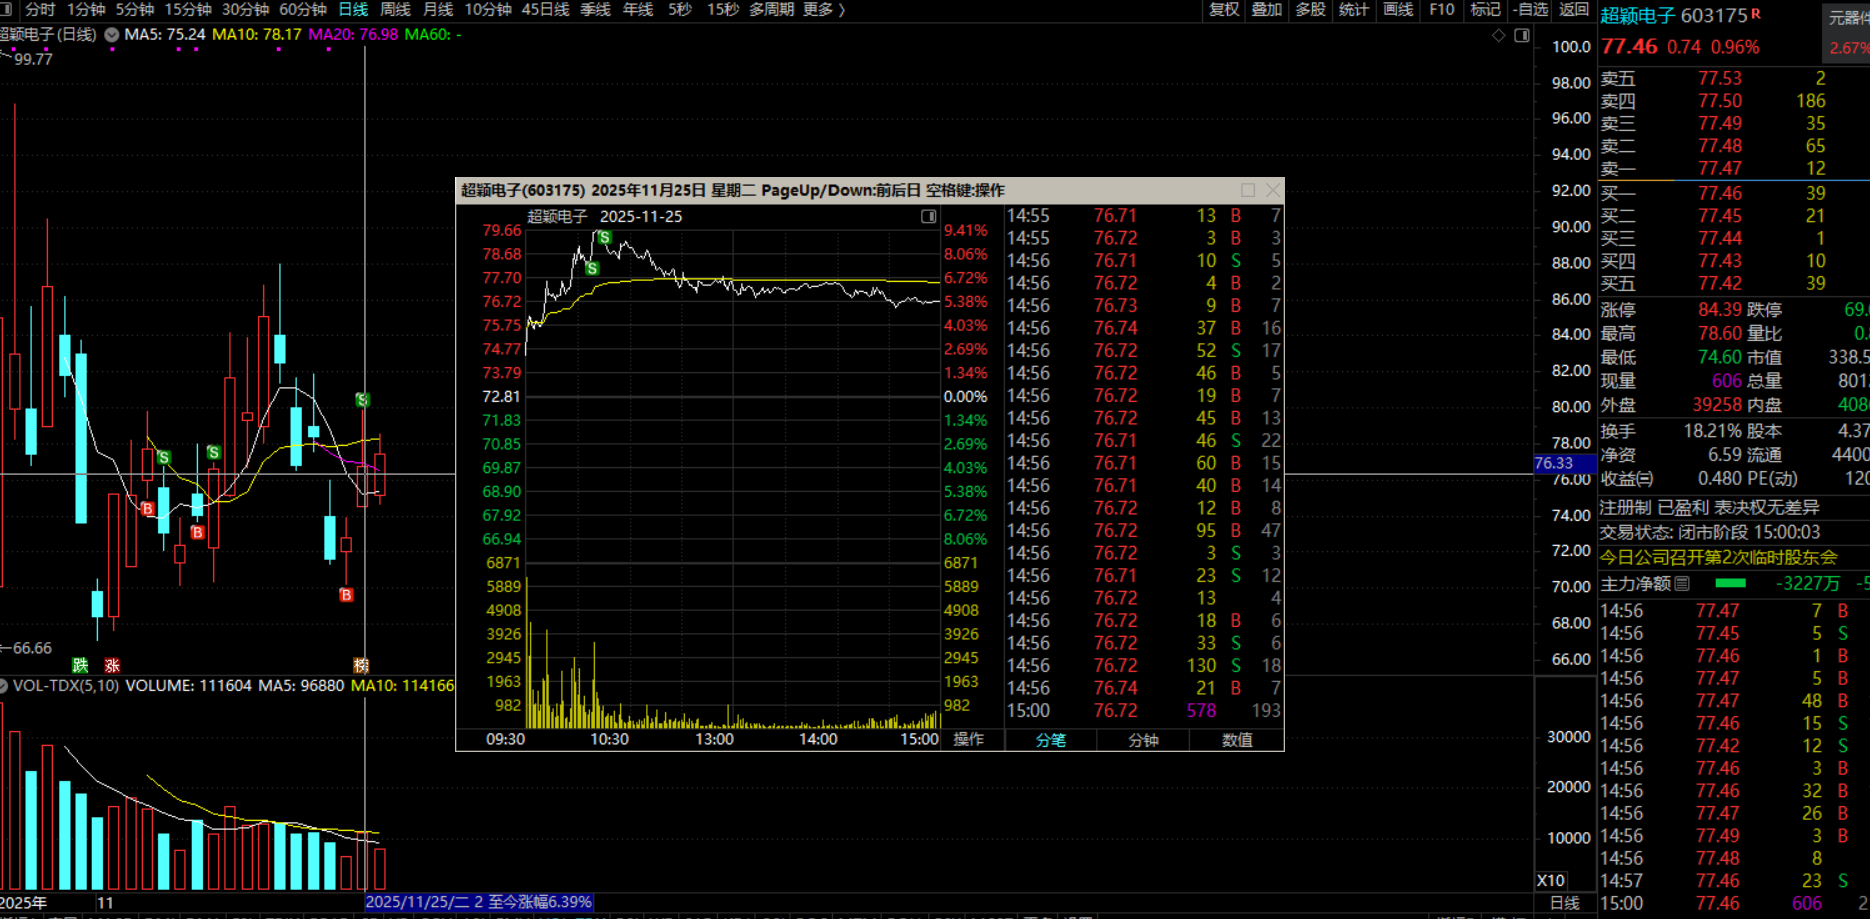
Task: Click the 15:00 tick row with volume 578 in popup
Action: click(1143, 711)
